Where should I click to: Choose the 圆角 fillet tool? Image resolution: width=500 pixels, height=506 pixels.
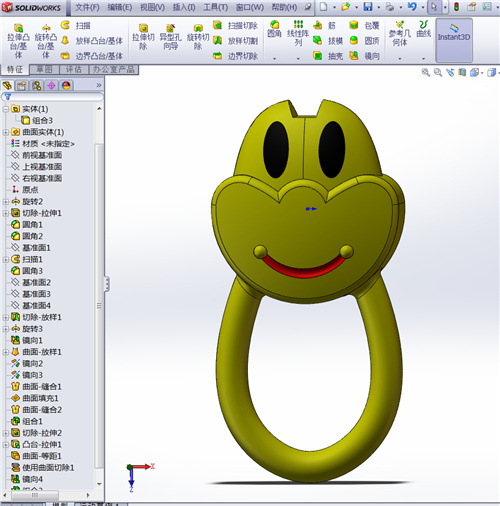tap(274, 29)
